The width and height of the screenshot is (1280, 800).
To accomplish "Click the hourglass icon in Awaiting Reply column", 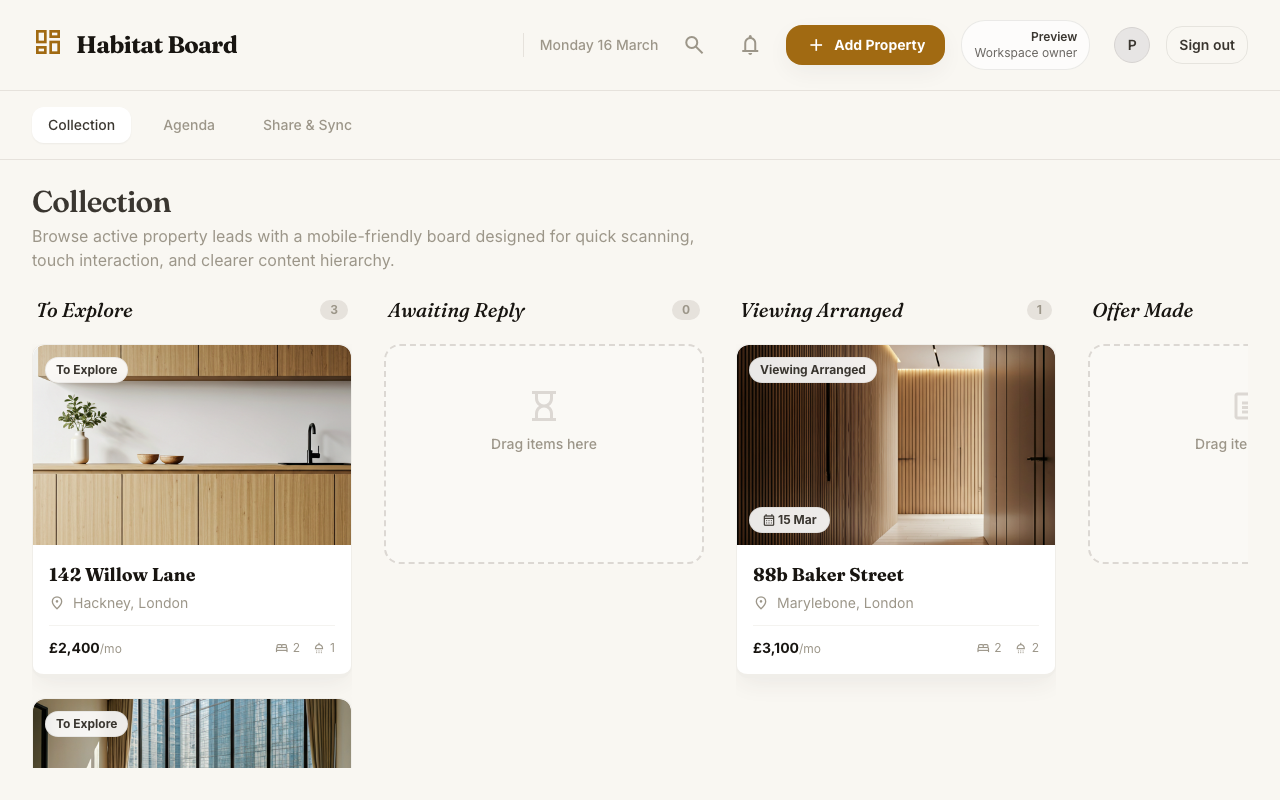I will 543,407.
